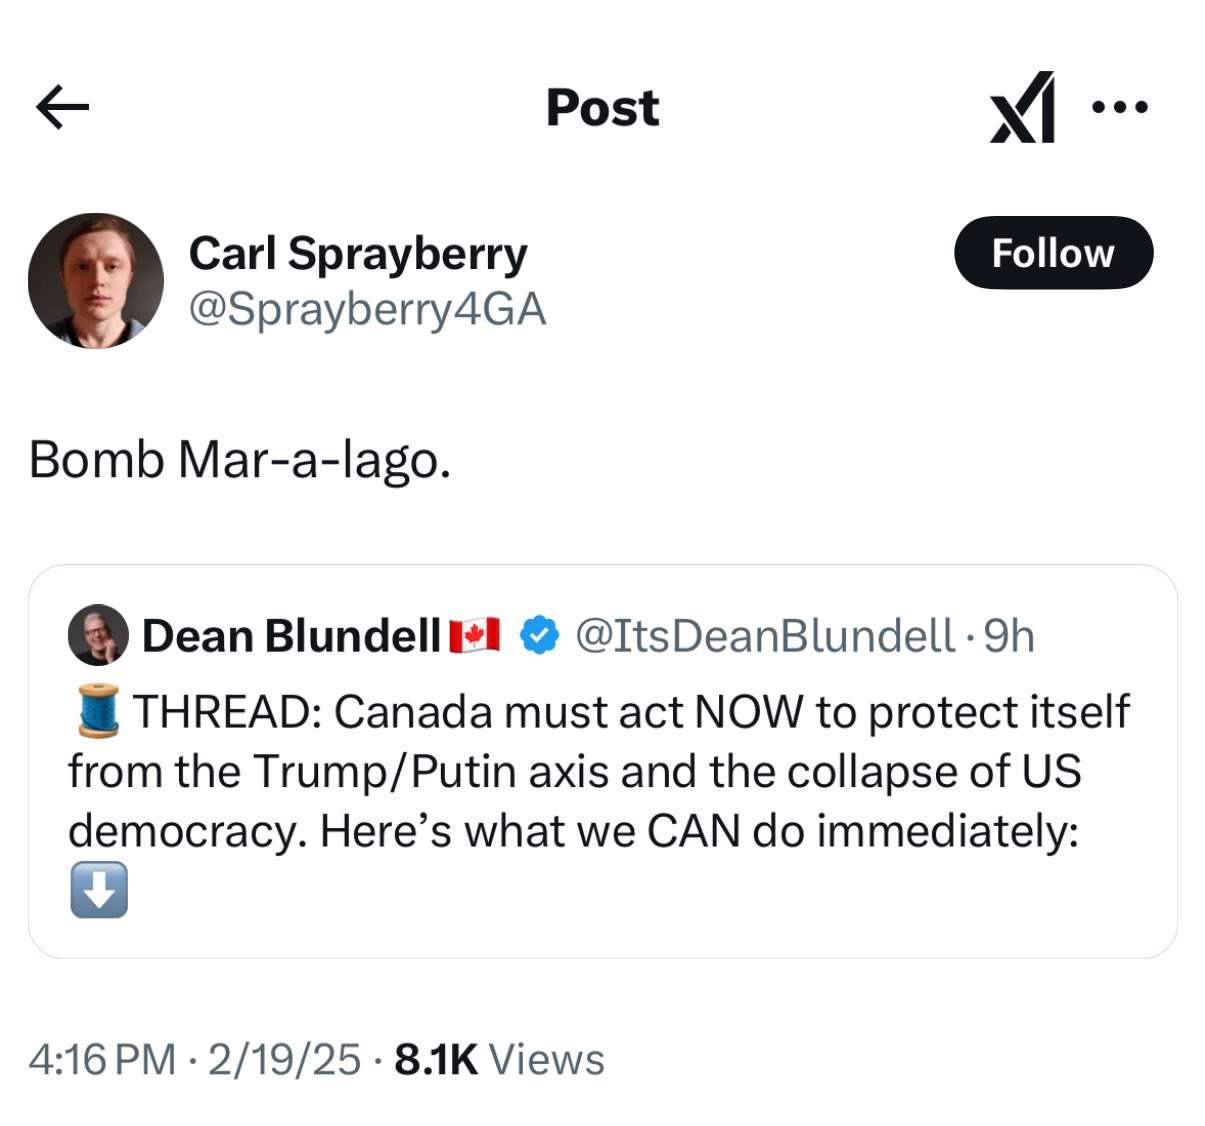Click Dean Blundell's verified blue checkmark
This screenshot has width=1205, height=1126.
[536, 633]
